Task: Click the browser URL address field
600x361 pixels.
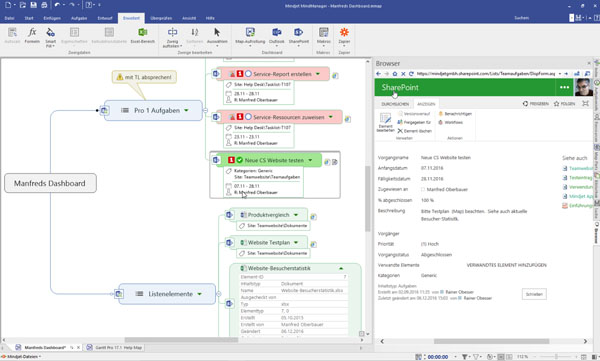Action: tap(486, 74)
